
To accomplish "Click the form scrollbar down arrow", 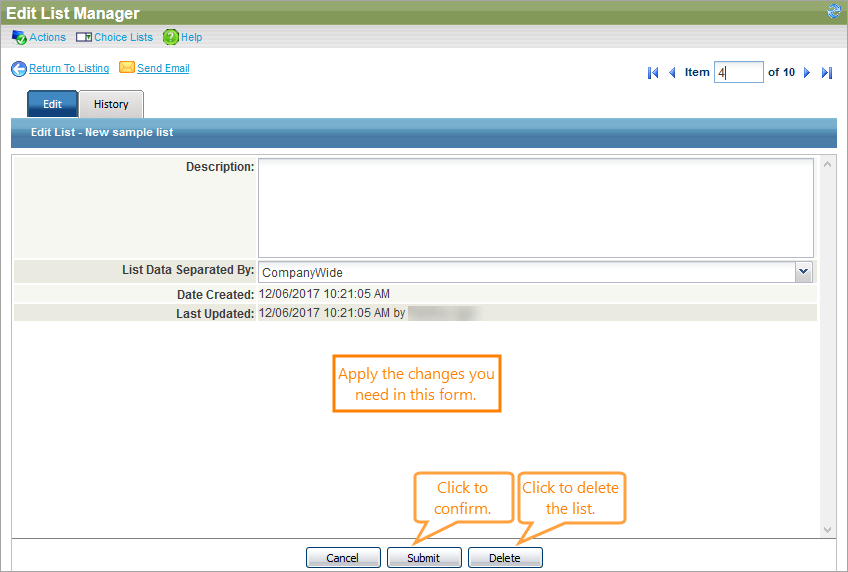I will click(x=827, y=530).
